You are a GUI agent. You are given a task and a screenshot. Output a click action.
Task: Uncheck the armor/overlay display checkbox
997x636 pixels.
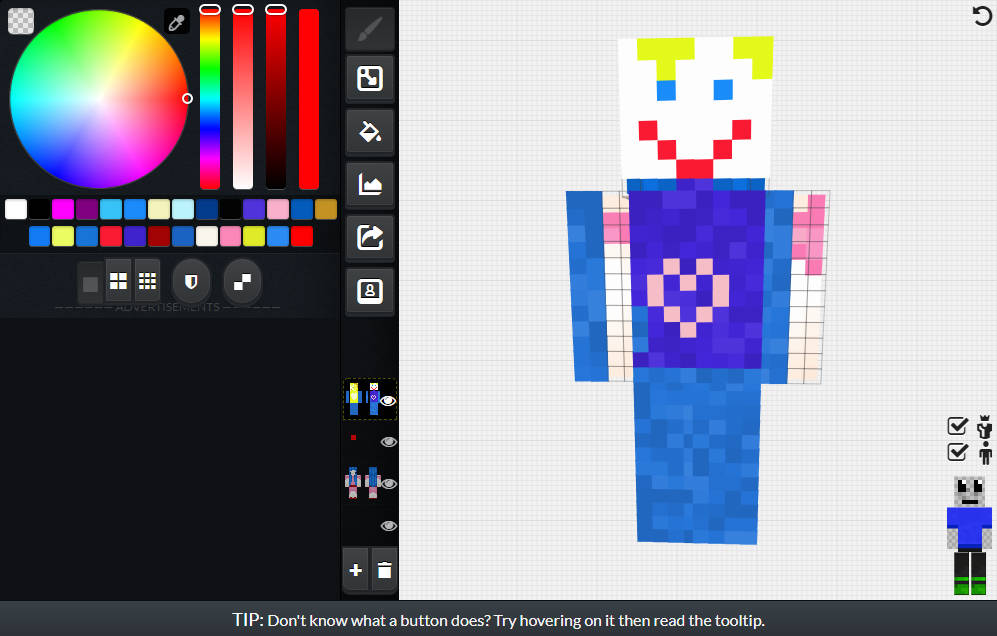[957, 425]
